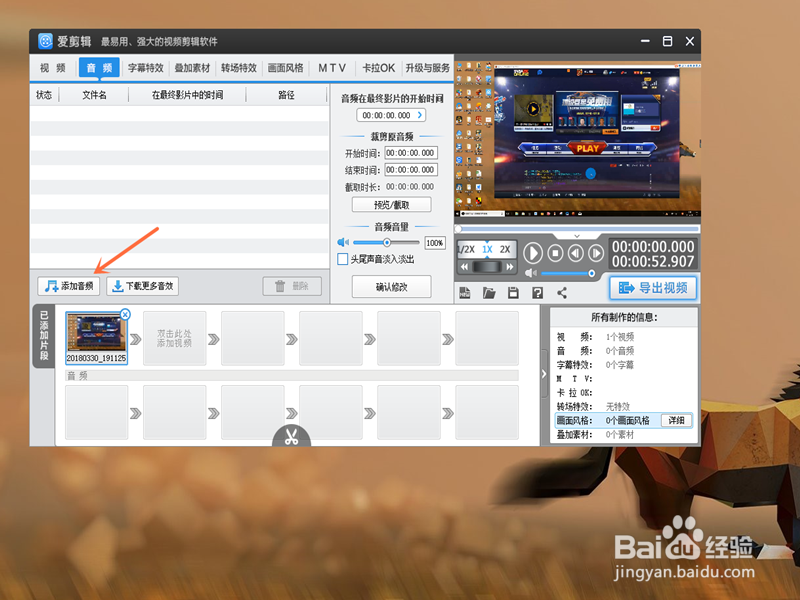Screen dimensions: 800x600
Task: Click the greyed 删除 delete button
Action: click(292, 286)
